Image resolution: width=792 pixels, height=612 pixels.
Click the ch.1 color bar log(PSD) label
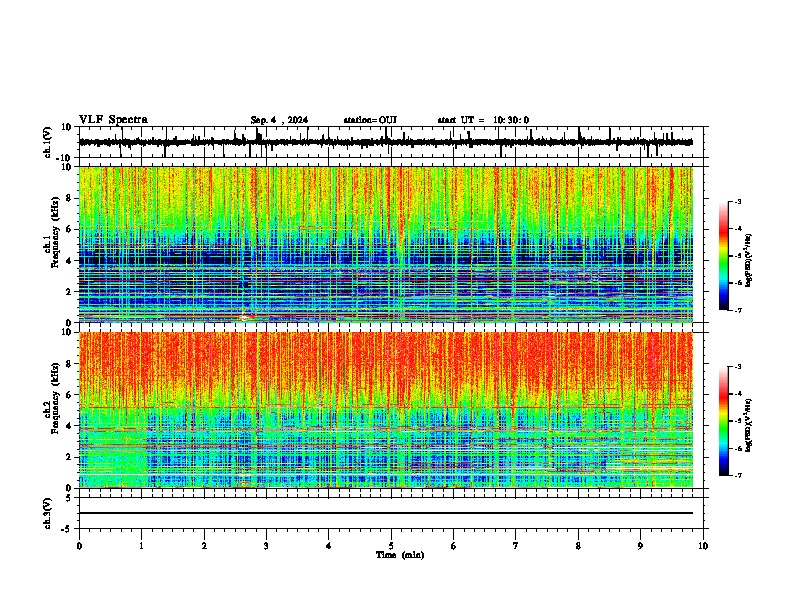[x=749, y=261]
